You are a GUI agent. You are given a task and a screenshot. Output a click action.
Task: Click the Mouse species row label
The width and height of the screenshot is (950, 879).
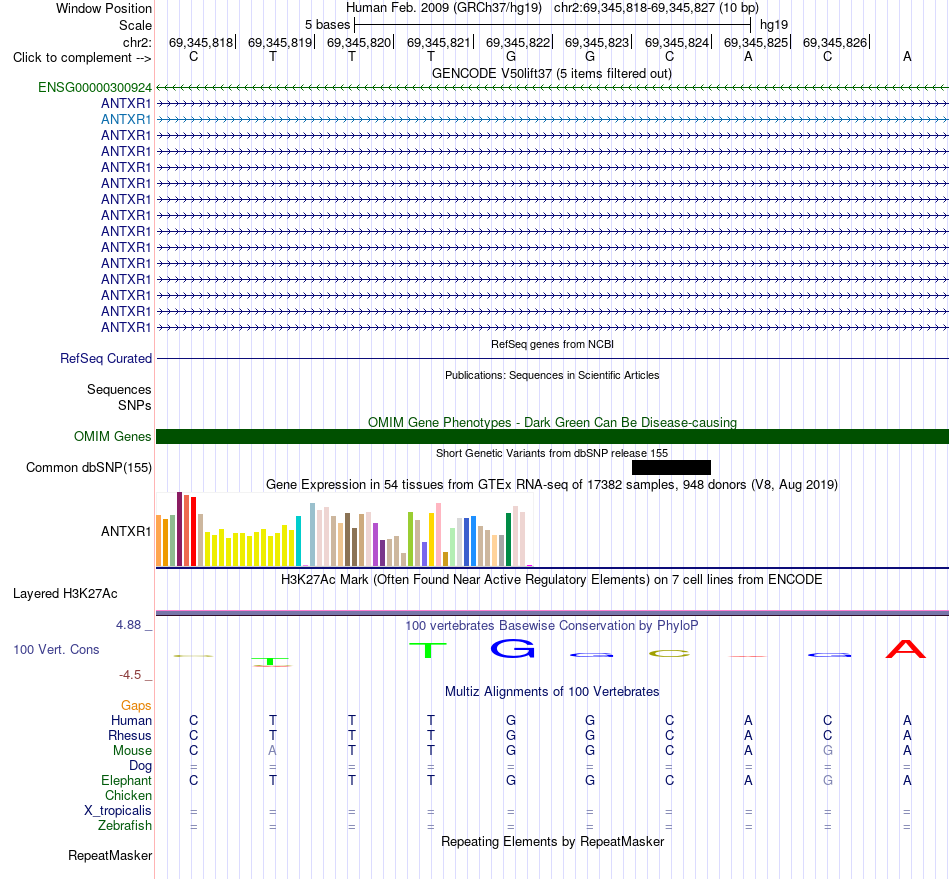point(132,751)
